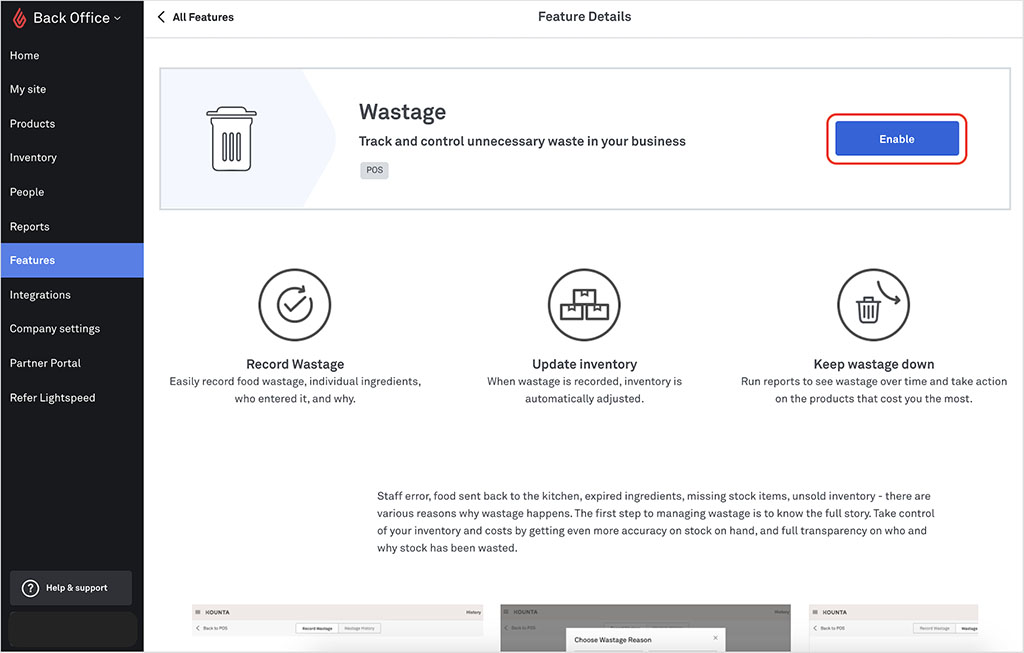This screenshot has width=1024, height=653.
Task: Click the Wastage heading text
Action: (x=402, y=112)
